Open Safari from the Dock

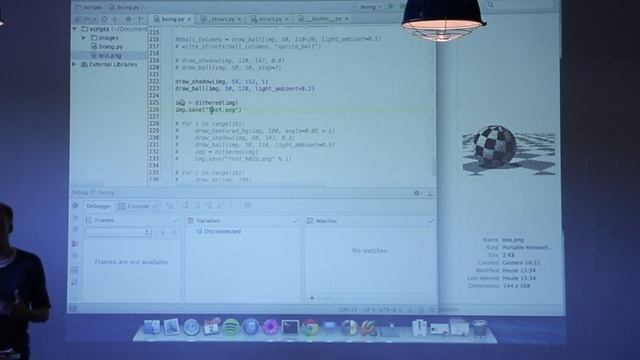pos(191,327)
